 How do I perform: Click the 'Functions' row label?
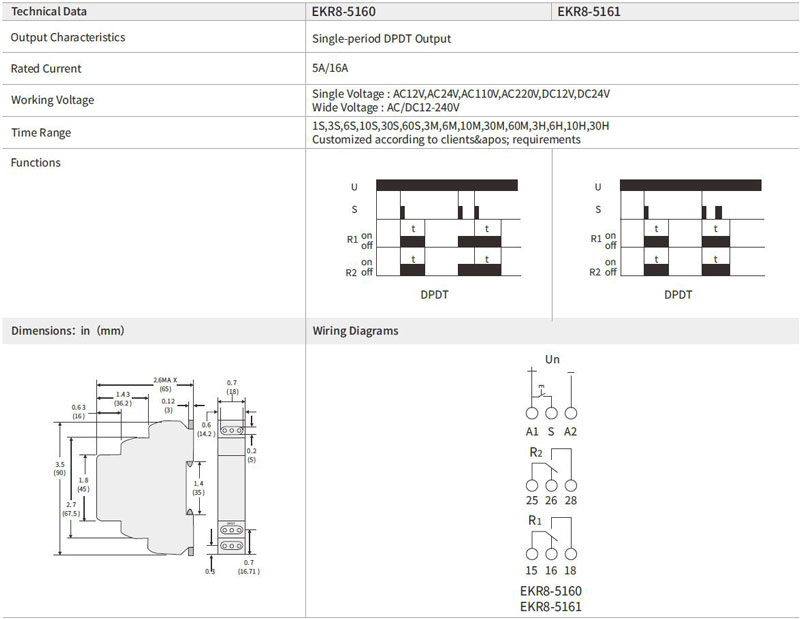(36, 162)
